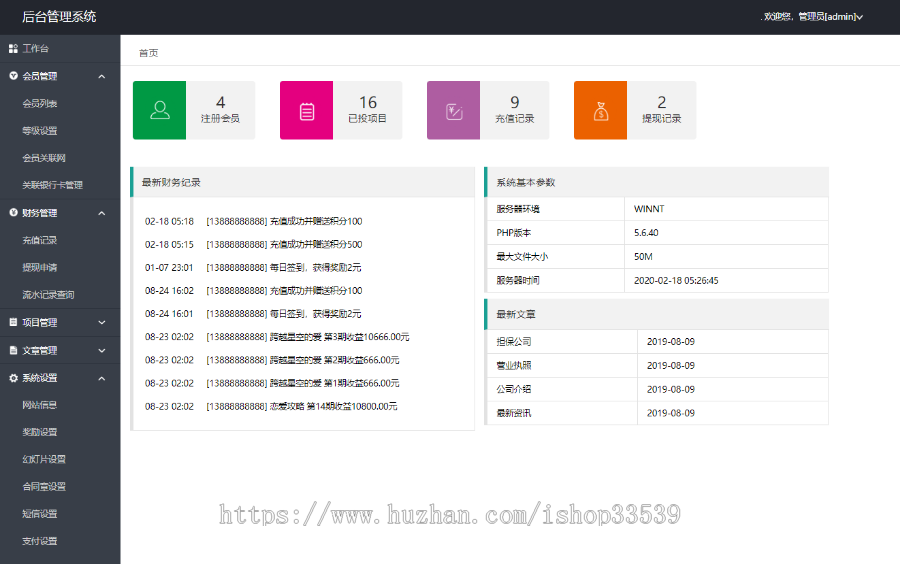The height and width of the screenshot is (564, 900).
Task: Click the WINNT server environment value
Action: click(x=649, y=209)
